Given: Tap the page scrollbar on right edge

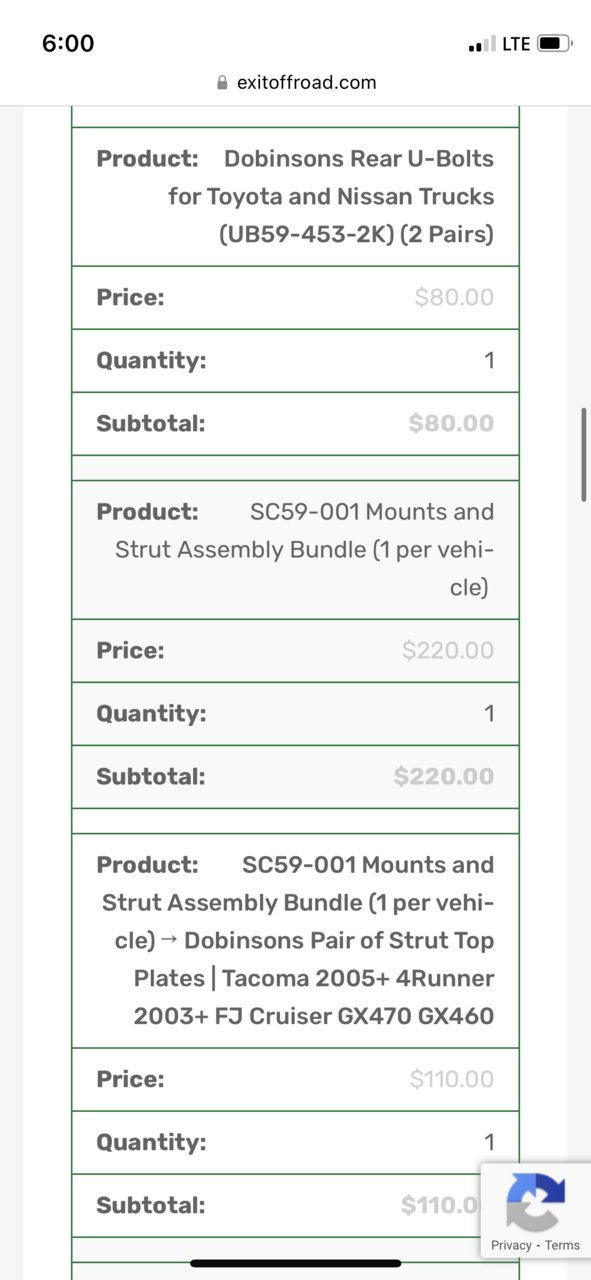Looking at the screenshot, I should [x=584, y=454].
